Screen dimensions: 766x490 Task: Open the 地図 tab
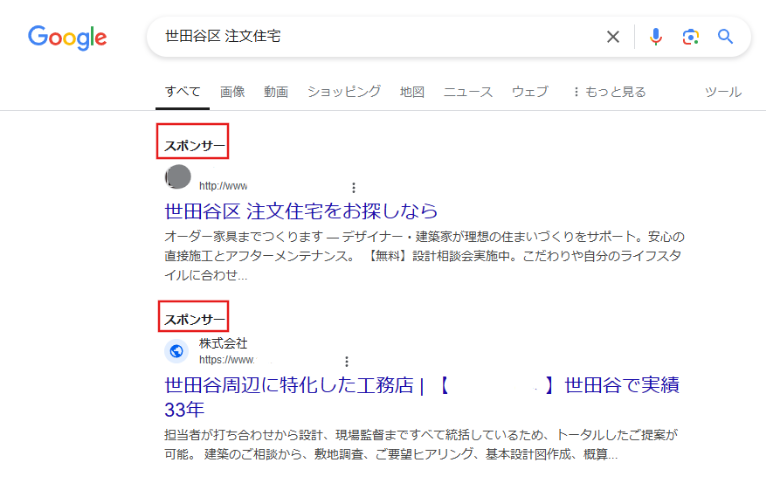(x=412, y=92)
